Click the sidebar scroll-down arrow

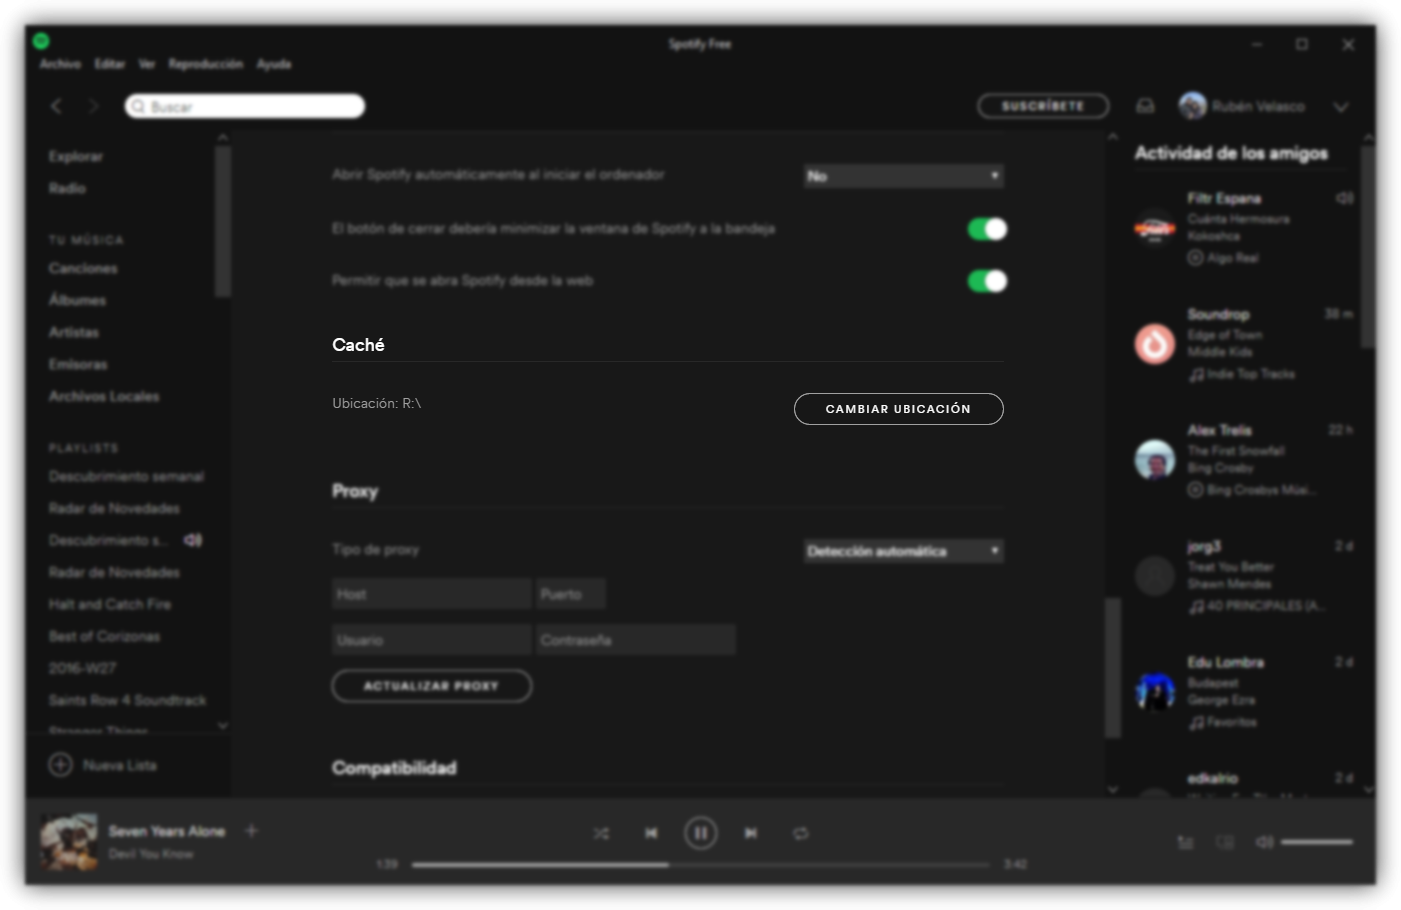click(x=222, y=726)
